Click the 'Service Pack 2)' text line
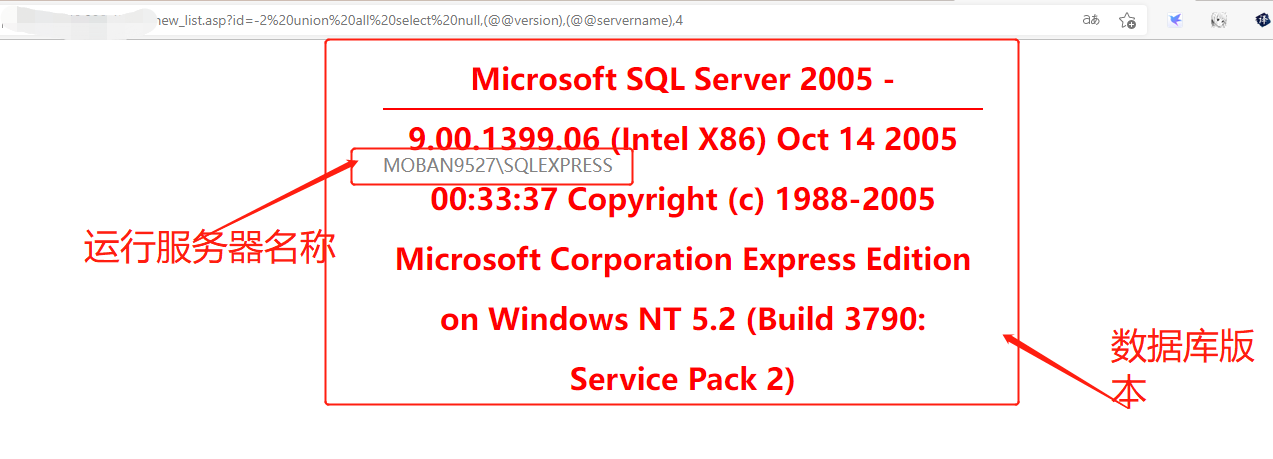1273x459 pixels. (683, 379)
